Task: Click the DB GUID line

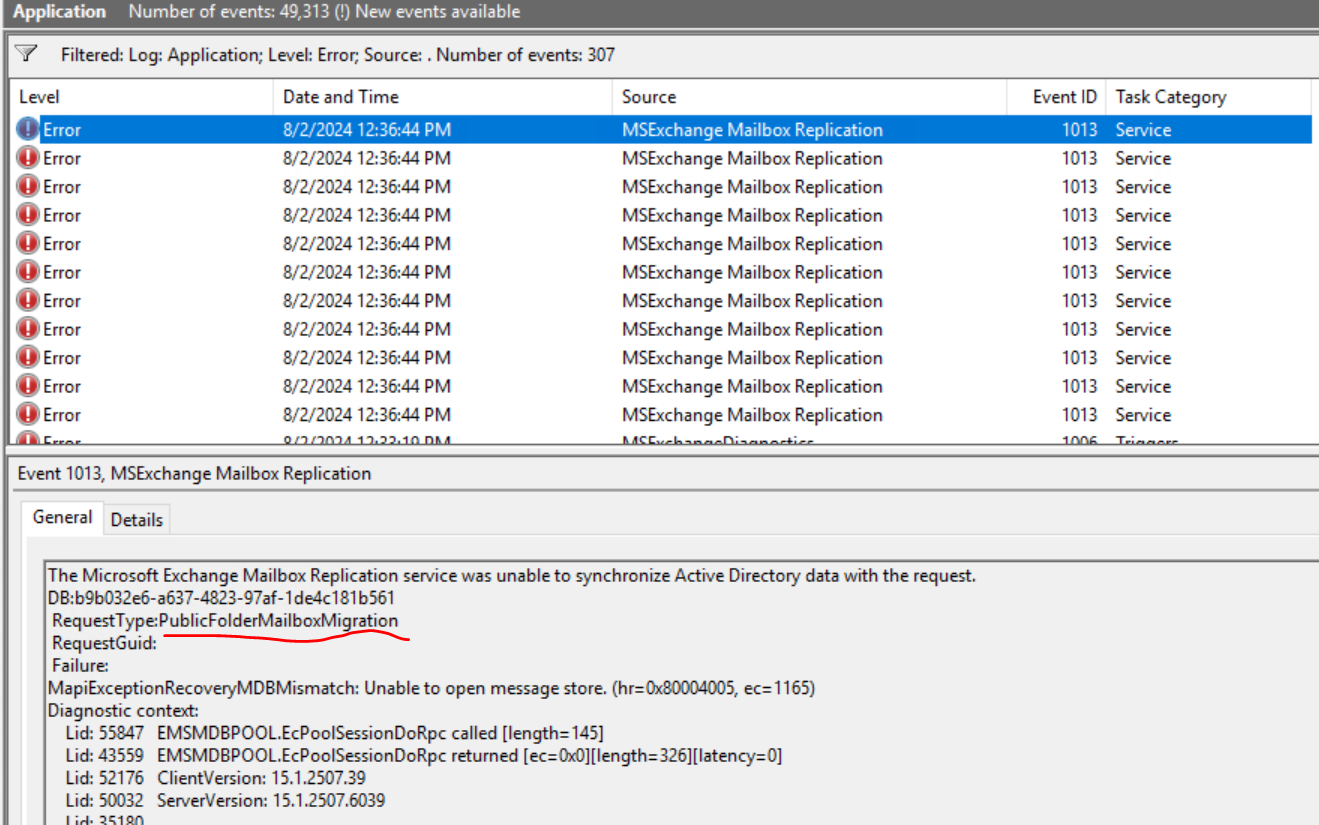Action: pos(221,598)
